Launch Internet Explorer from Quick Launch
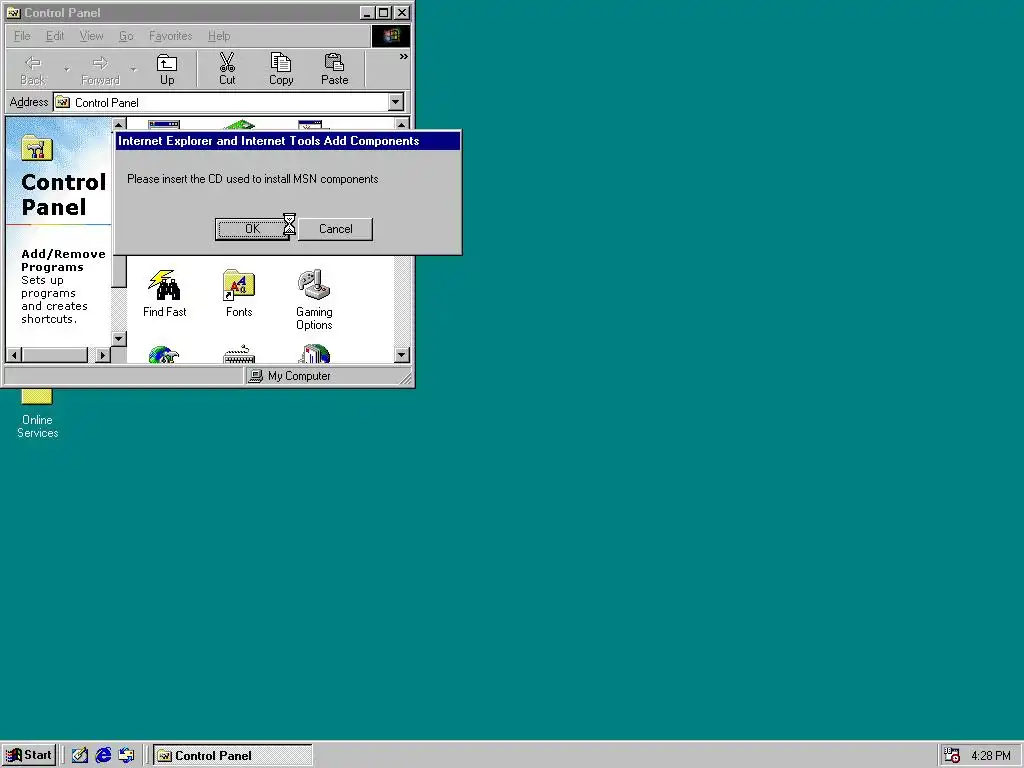 (103, 756)
